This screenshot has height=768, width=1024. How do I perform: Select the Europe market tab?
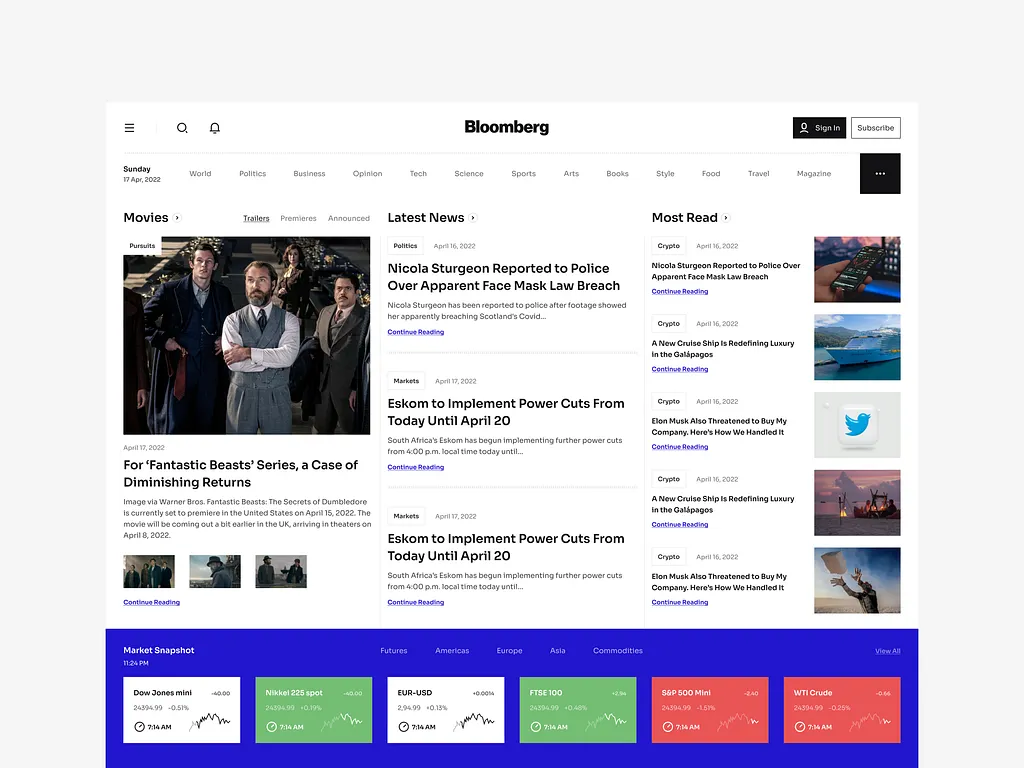[509, 651]
